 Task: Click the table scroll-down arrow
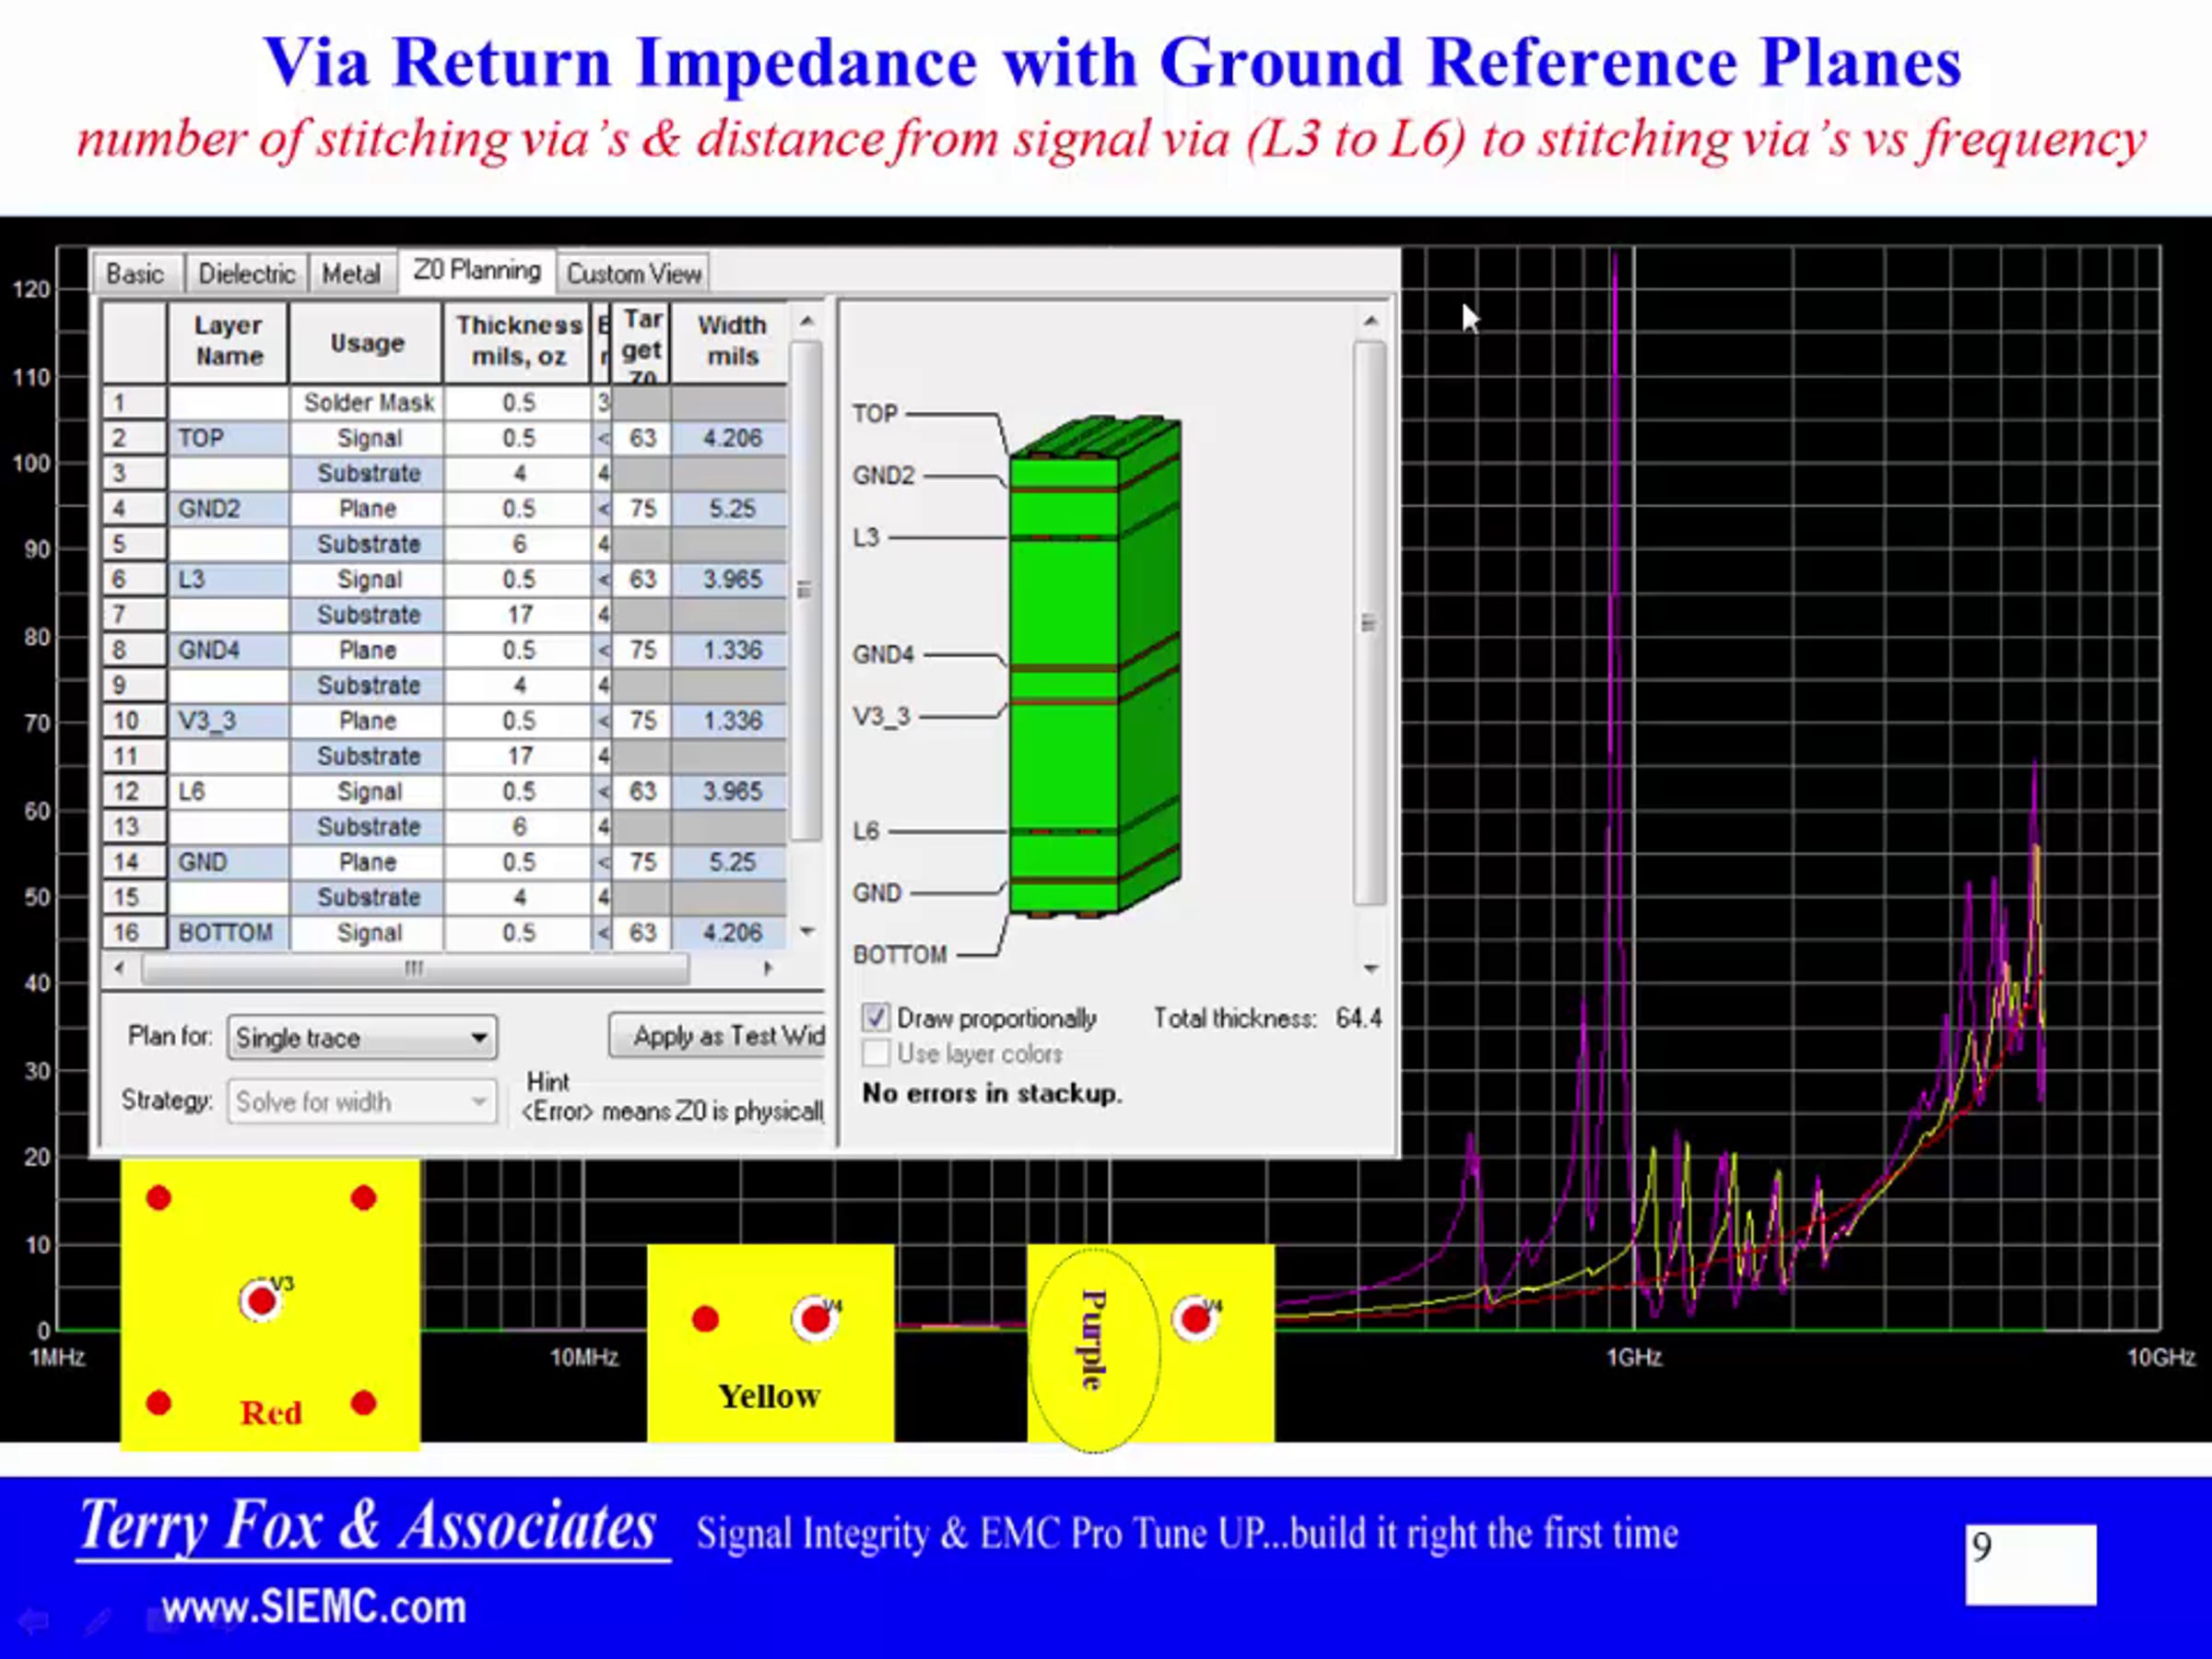click(x=807, y=932)
